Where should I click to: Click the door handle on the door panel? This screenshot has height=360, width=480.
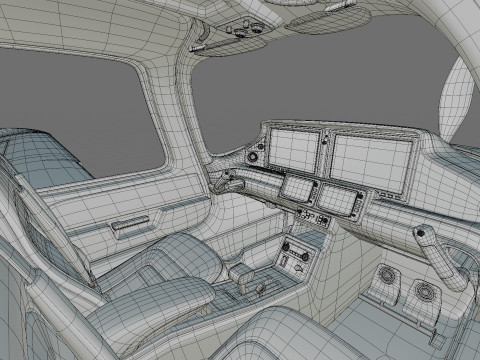pos(131,223)
